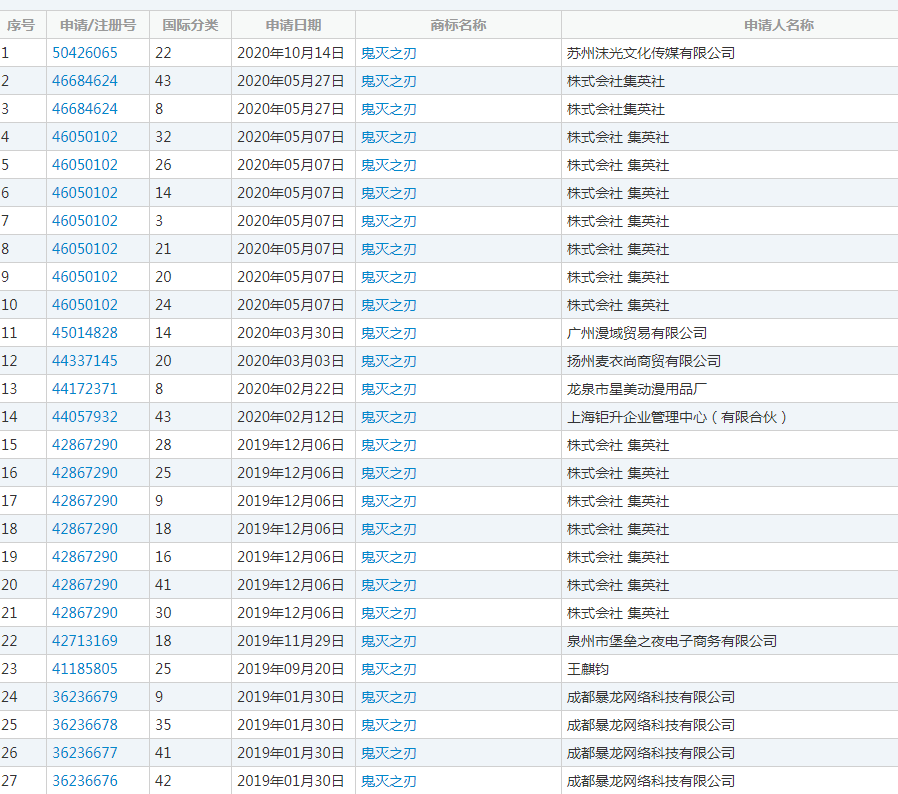This screenshot has height=794, width=898.
Task: Click the 申请/注册号 column header
Action: [98, 25]
